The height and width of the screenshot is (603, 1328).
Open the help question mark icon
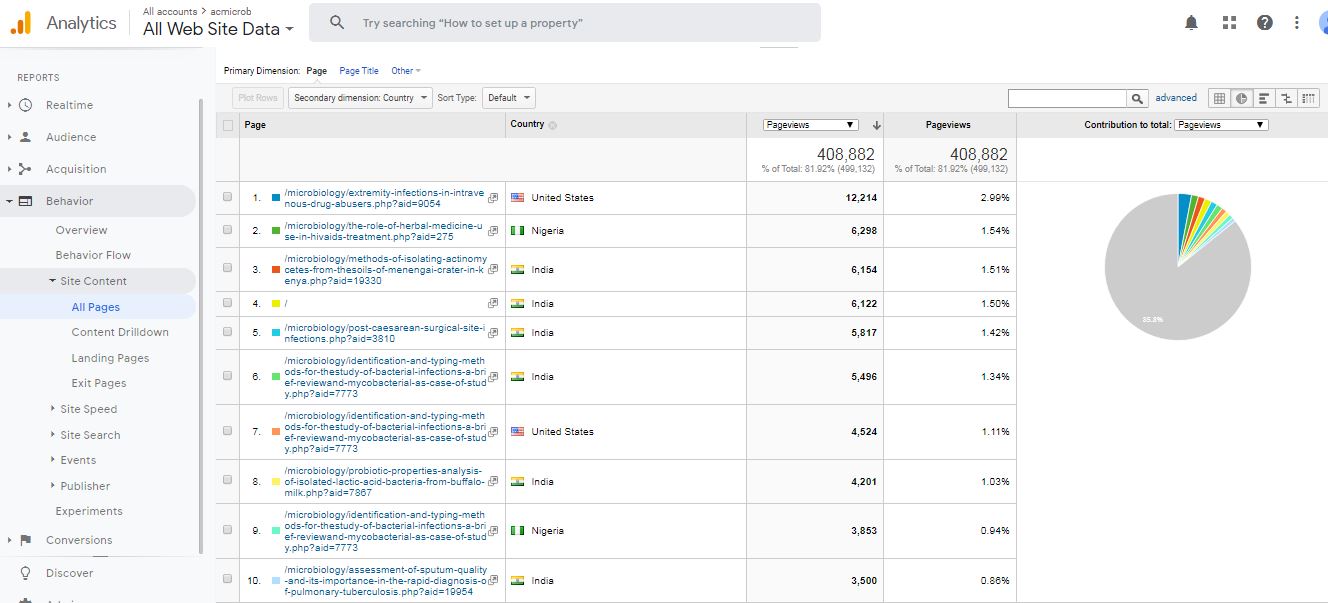(x=1265, y=22)
